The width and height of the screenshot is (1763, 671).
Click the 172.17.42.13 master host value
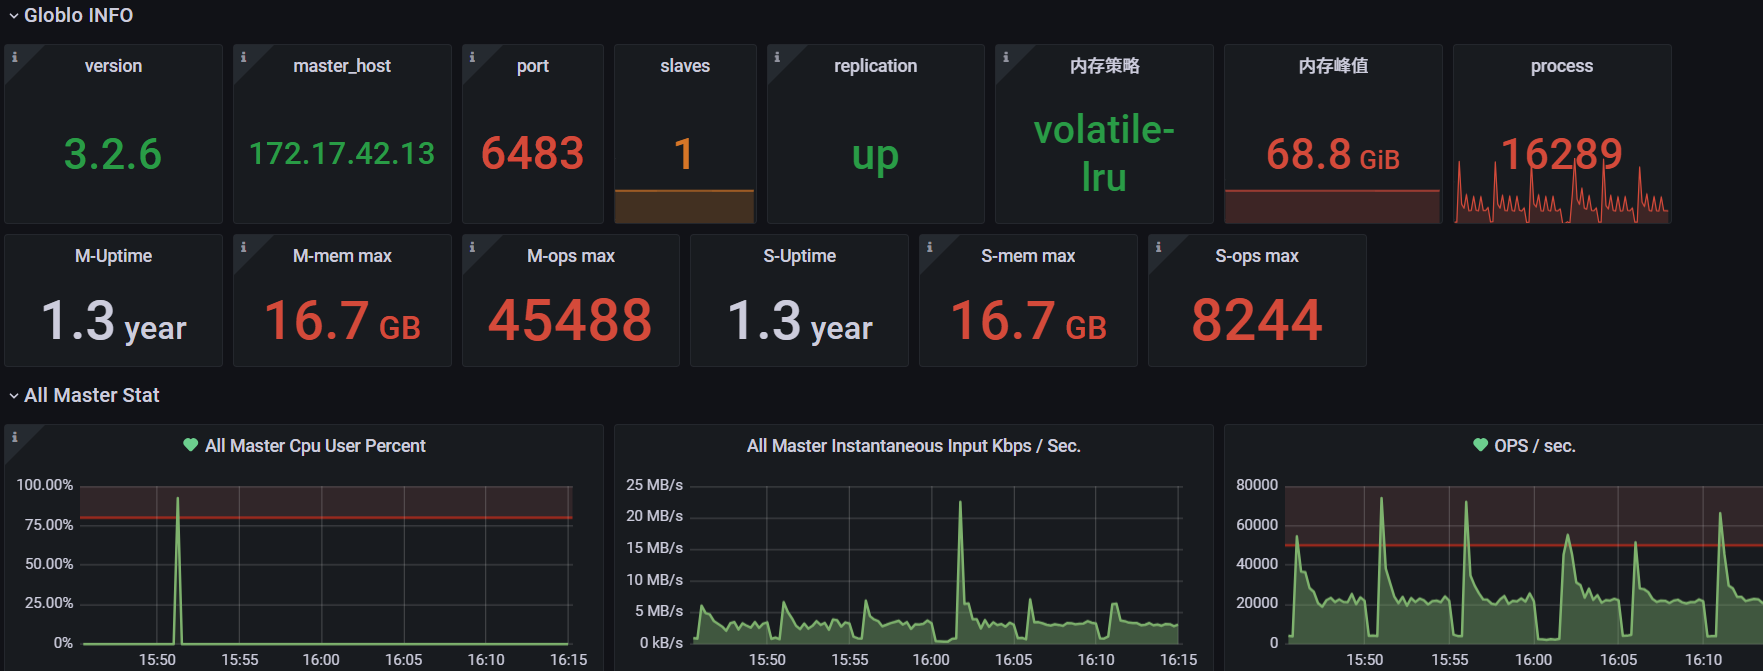(342, 154)
